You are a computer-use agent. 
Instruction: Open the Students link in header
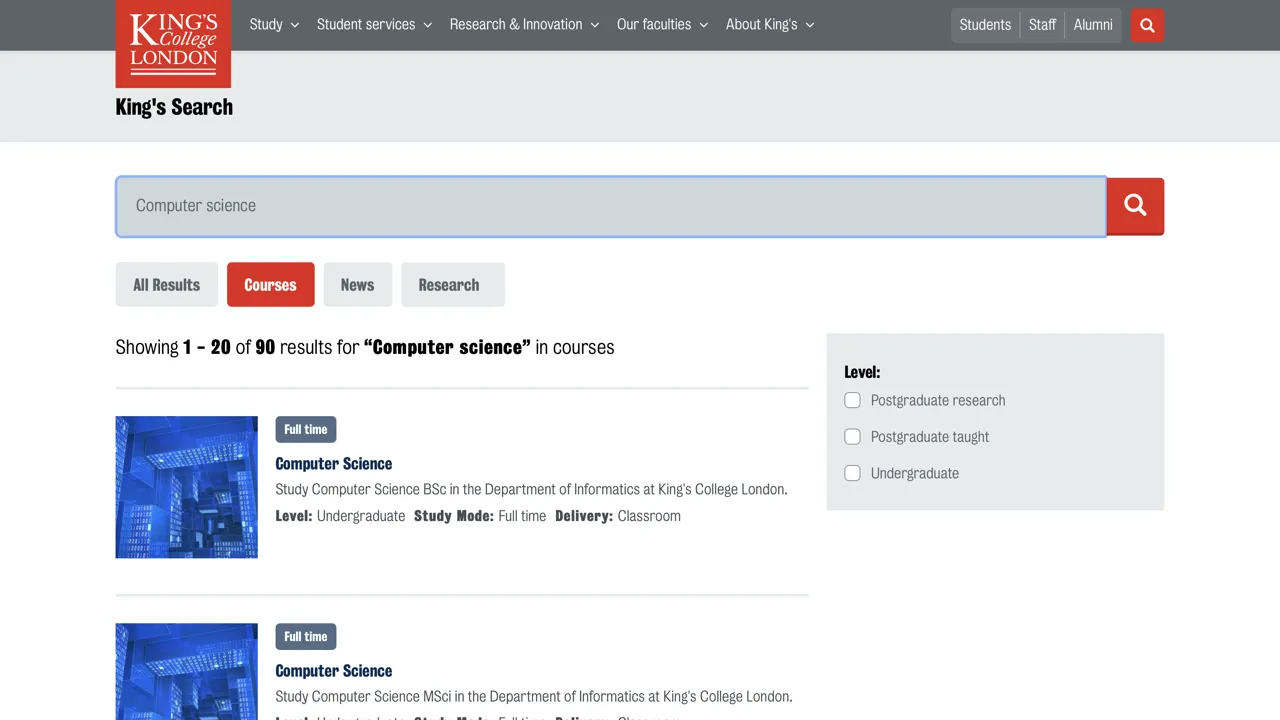click(985, 25)
